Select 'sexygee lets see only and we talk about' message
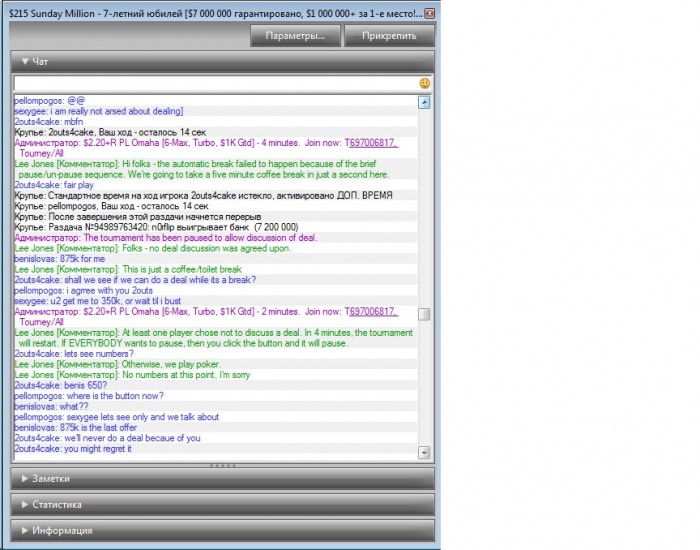 click(x=117, y=417)
